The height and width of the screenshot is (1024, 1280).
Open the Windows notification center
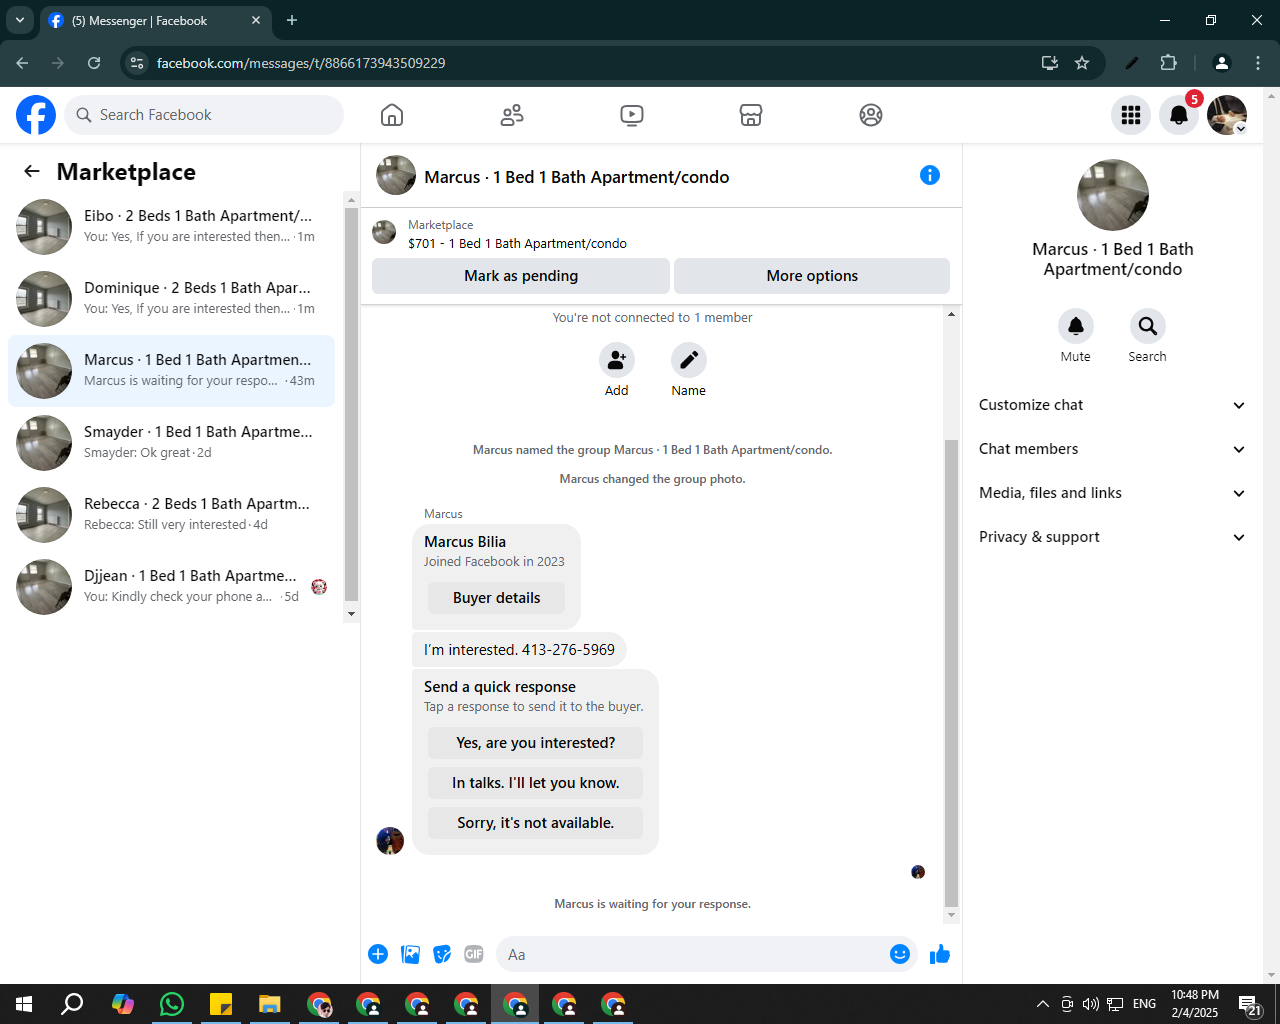point(1250,1004)
